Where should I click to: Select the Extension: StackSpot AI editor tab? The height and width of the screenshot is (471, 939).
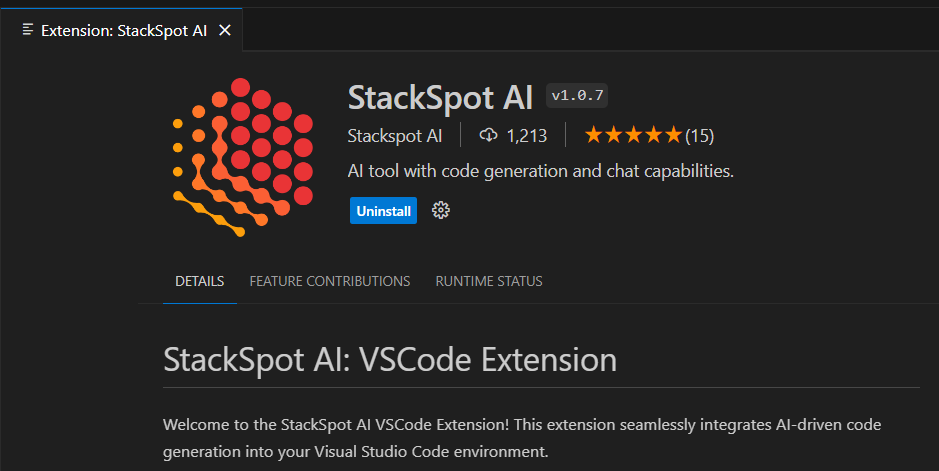tap(122, 30)
